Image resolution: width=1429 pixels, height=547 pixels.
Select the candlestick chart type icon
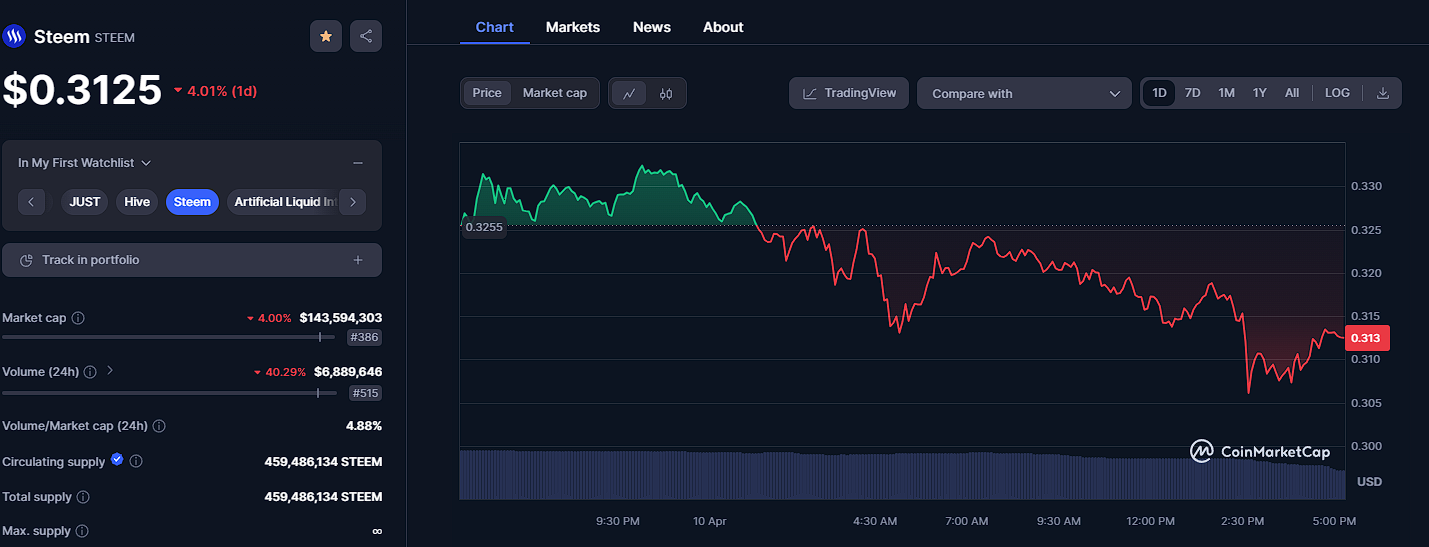point(666,93)
